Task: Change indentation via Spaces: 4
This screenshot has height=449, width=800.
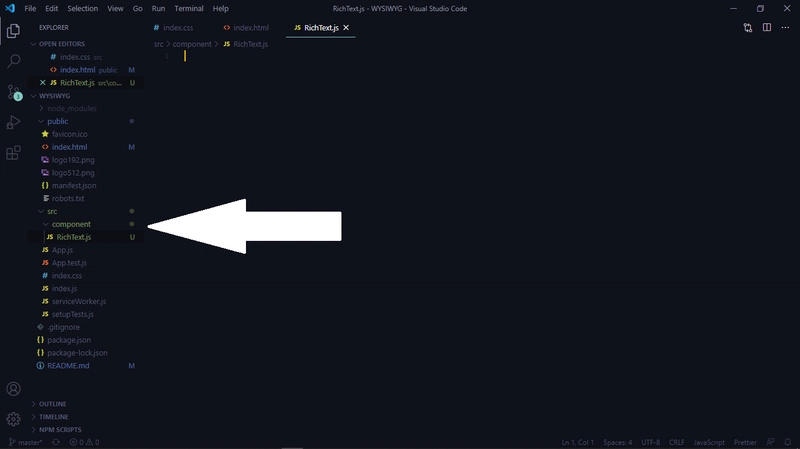Action: click(x=617, y=442)
